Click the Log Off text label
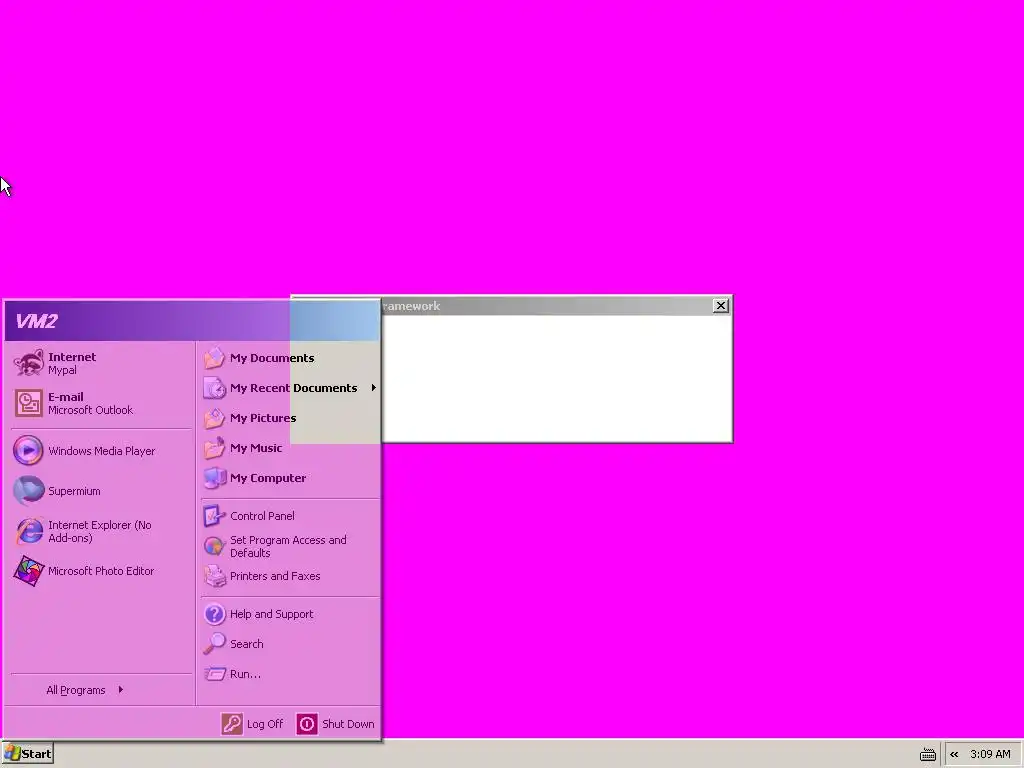 pos(264,724)
